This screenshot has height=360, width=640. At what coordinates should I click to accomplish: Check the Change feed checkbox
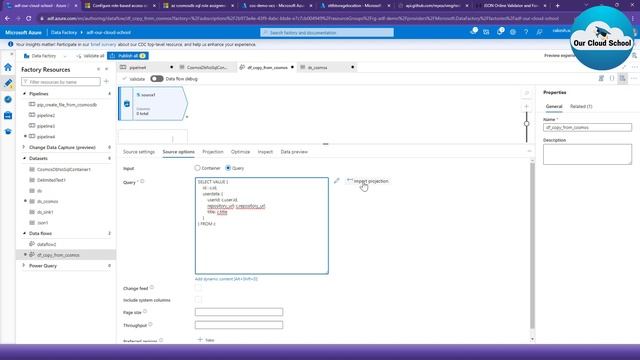click(x=198, y=288)
